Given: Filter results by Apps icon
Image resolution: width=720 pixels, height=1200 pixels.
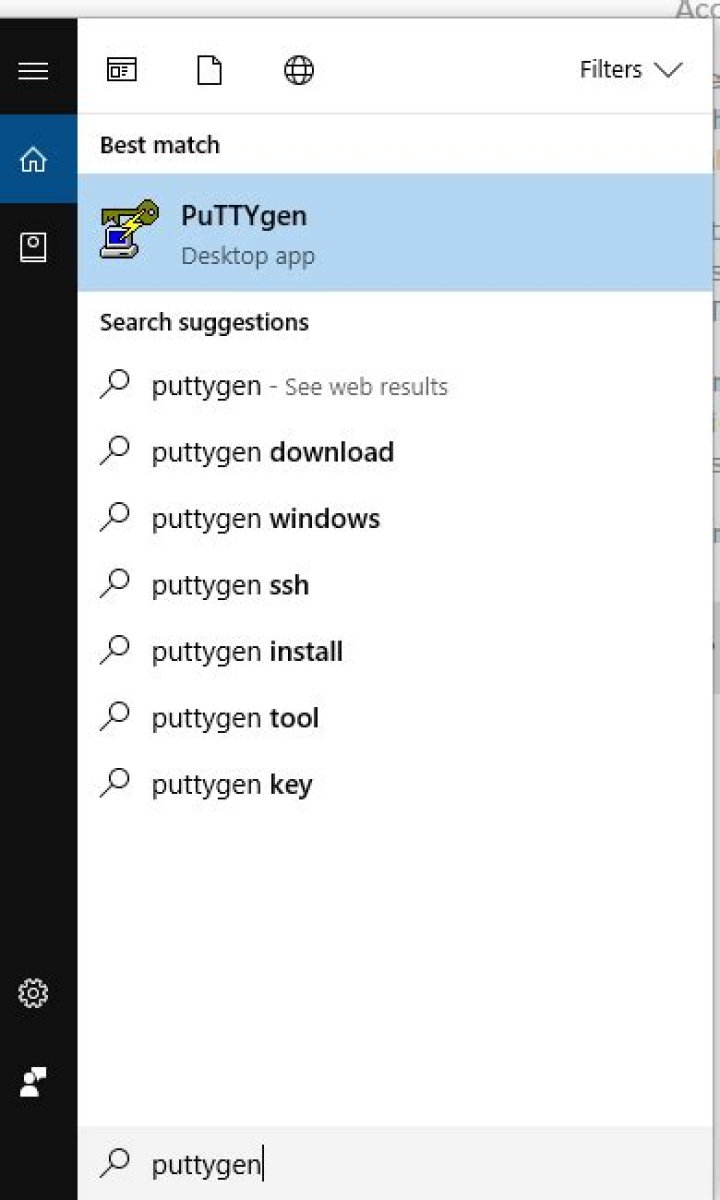Looking at the screenshot, I should pos(122,70).
